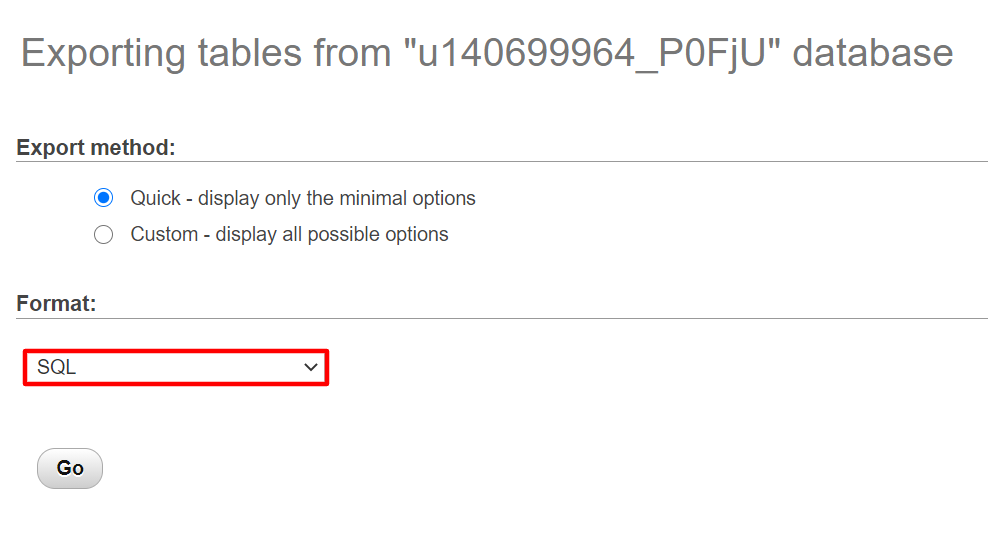Click the "Custom - display all possible options" label

[289, 235]
